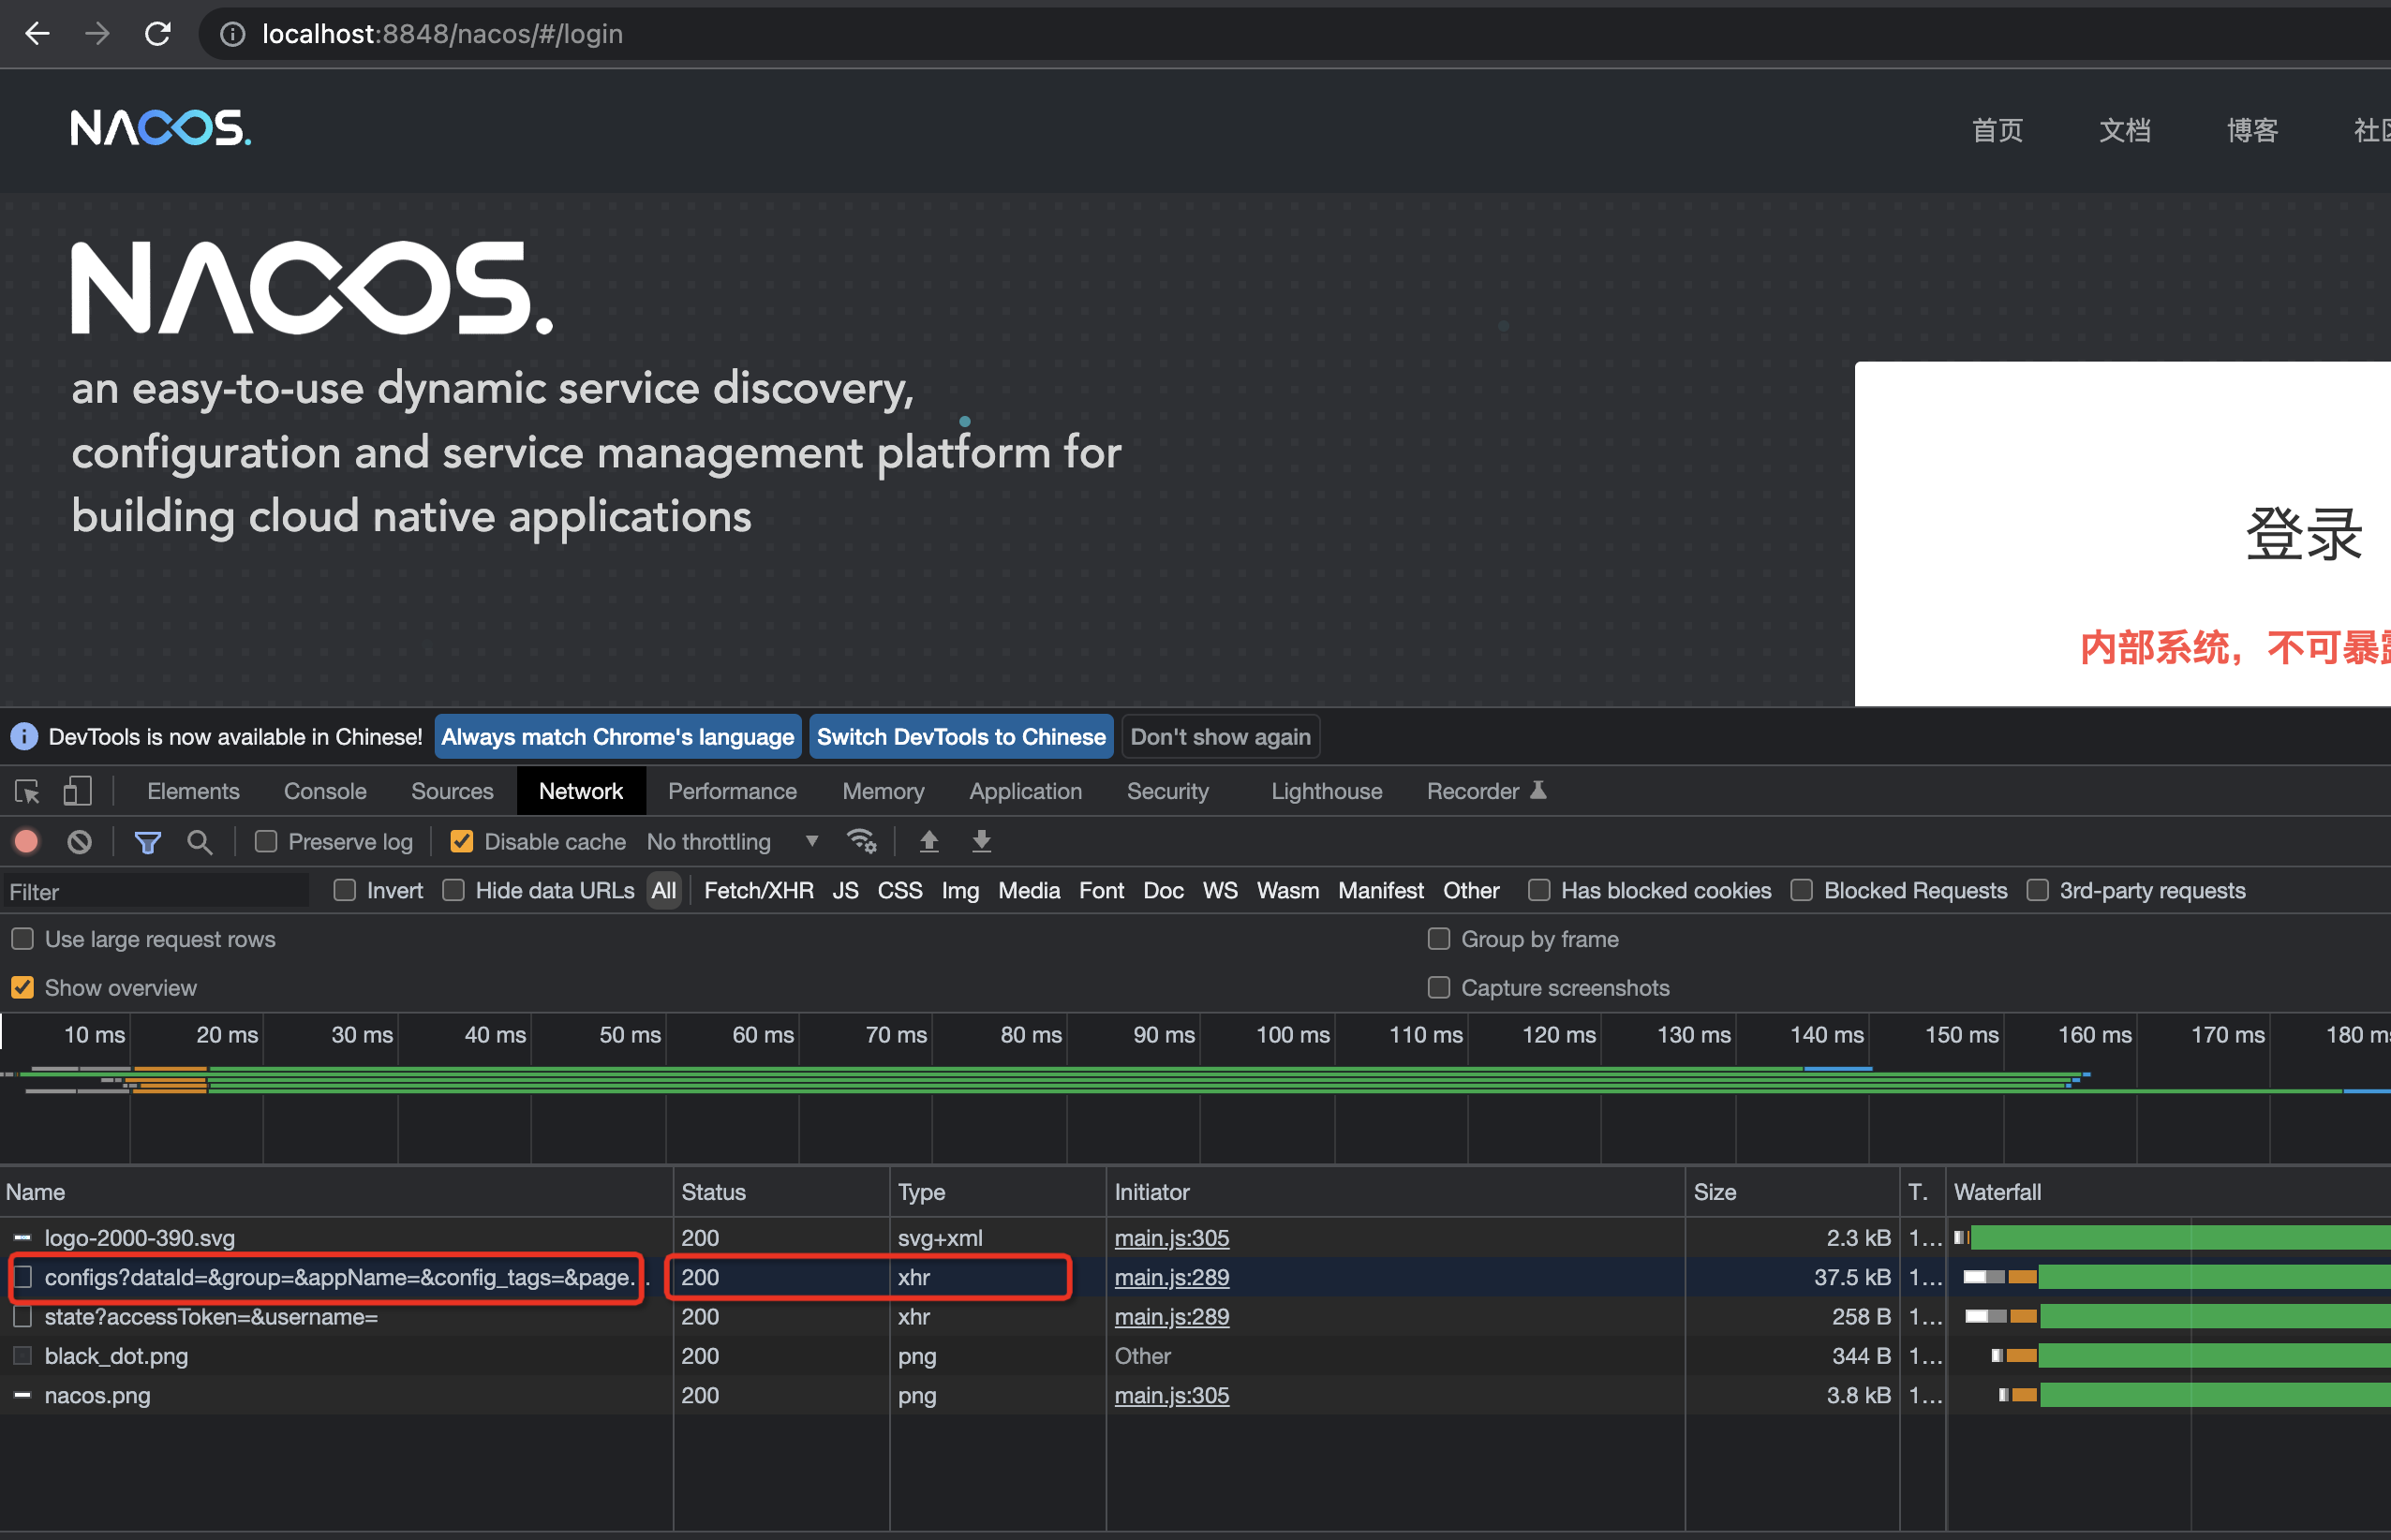Toggle the device toolbar
2391x1540 pixels.
(x=77, y=790)
